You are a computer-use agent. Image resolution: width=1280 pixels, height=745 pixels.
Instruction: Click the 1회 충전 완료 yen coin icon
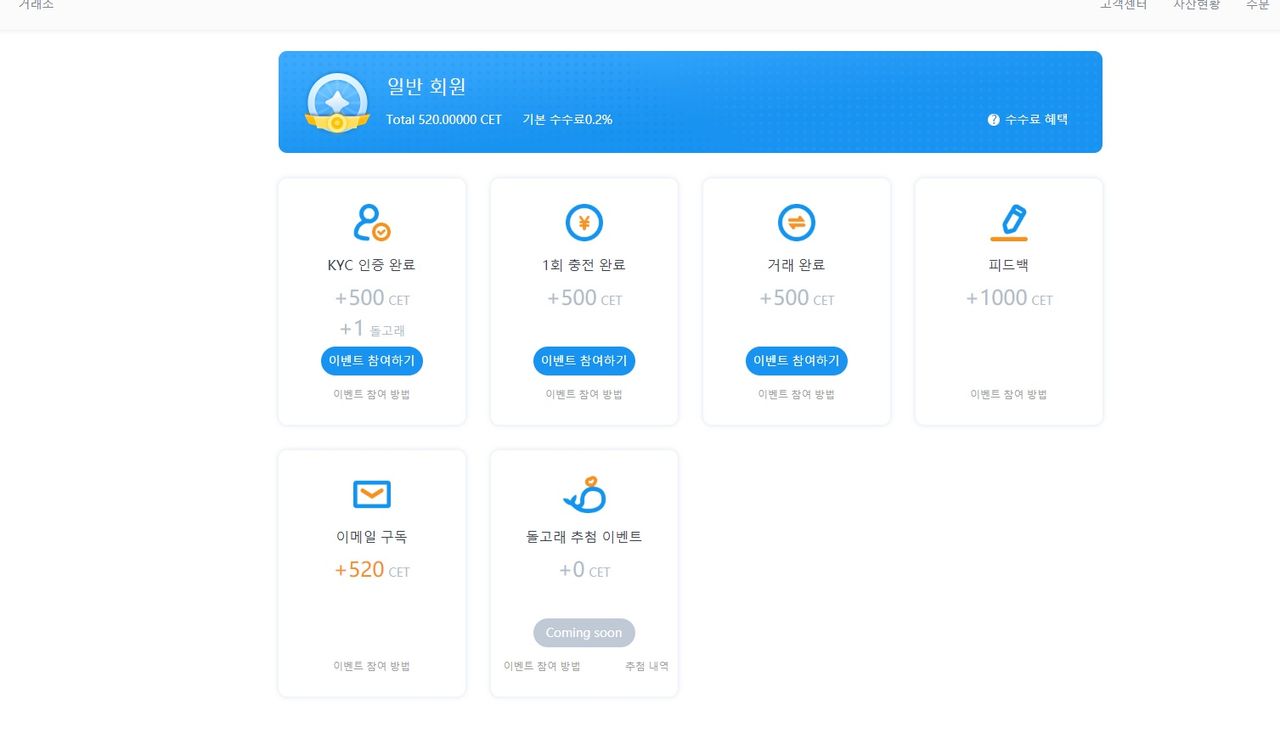(584, 222)
